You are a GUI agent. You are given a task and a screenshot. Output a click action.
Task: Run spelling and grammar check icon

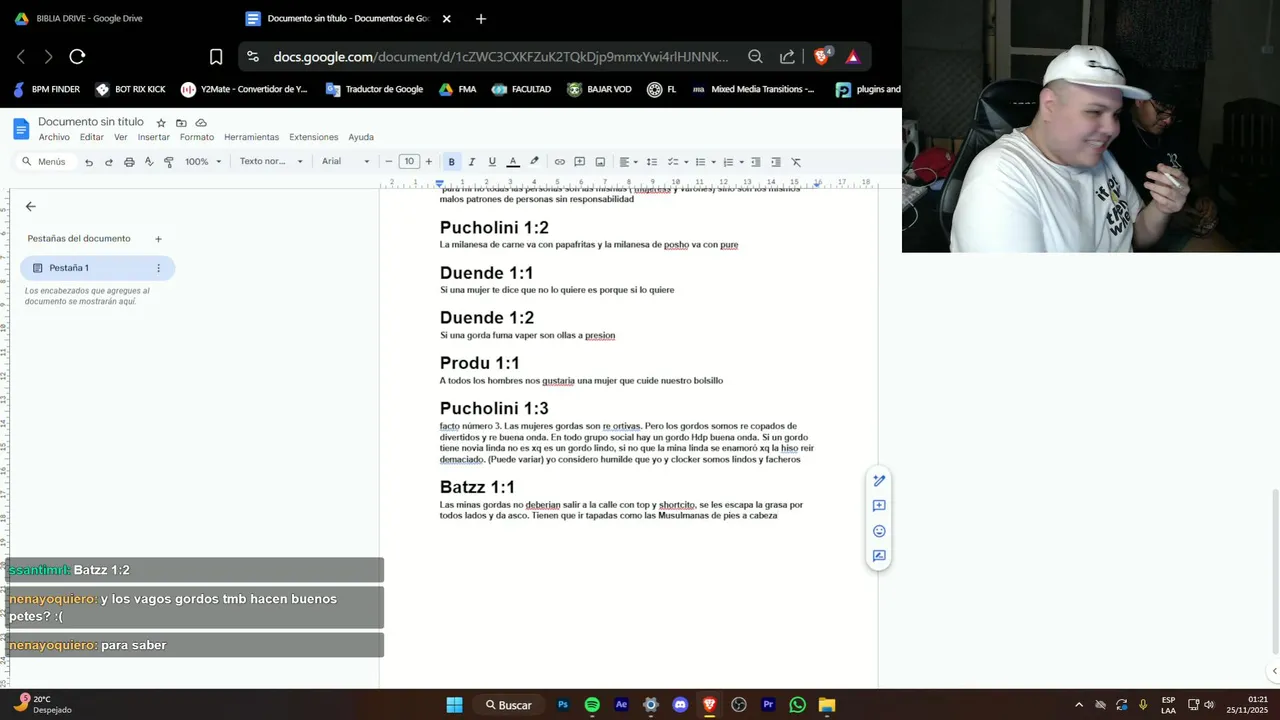click(149, 162)
